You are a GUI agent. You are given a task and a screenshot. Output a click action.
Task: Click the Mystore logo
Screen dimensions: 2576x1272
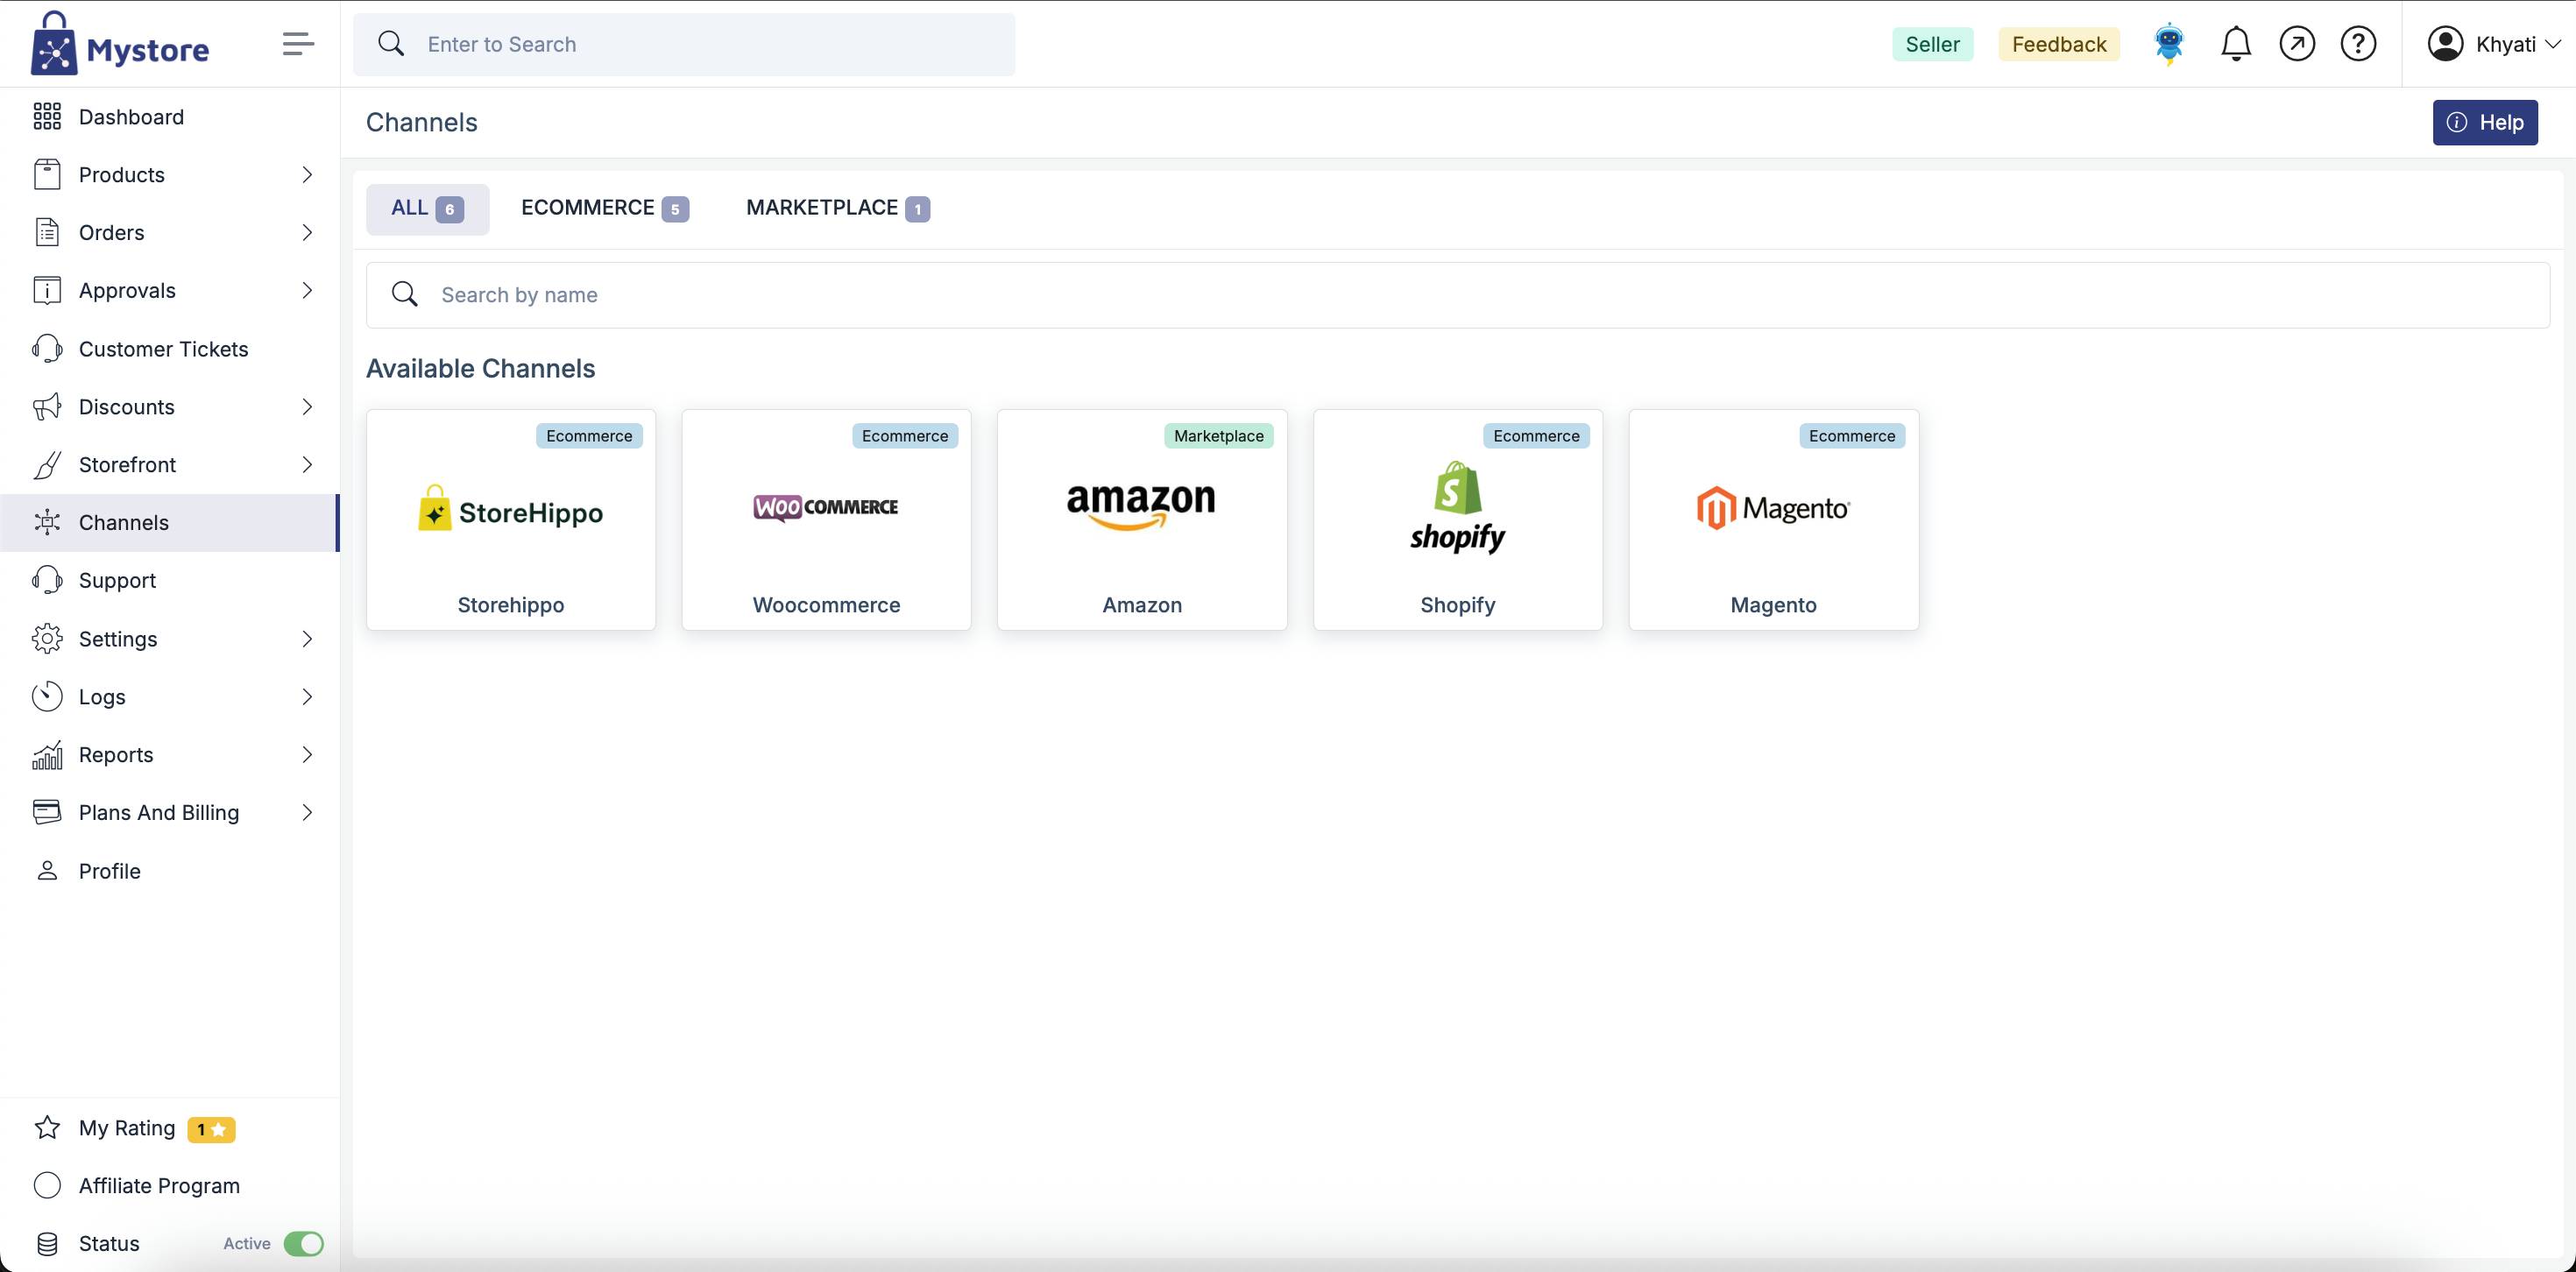120,44
